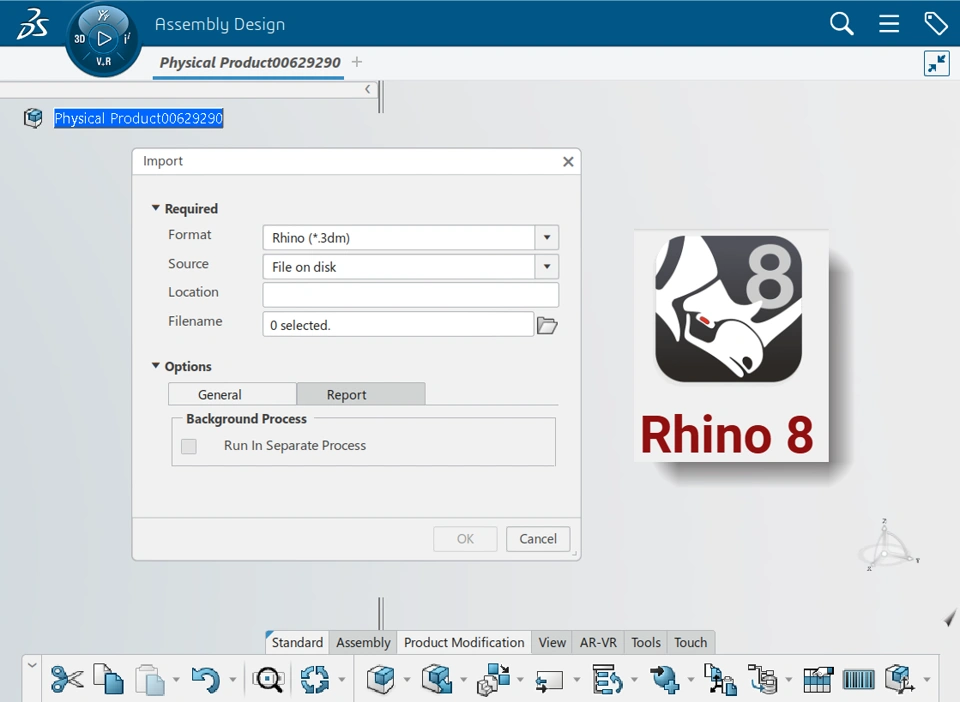Image resolution: width=960 pixels, height=702 pixels.
Task: Add a new tab with the plus icon
Action: [357, 62]
